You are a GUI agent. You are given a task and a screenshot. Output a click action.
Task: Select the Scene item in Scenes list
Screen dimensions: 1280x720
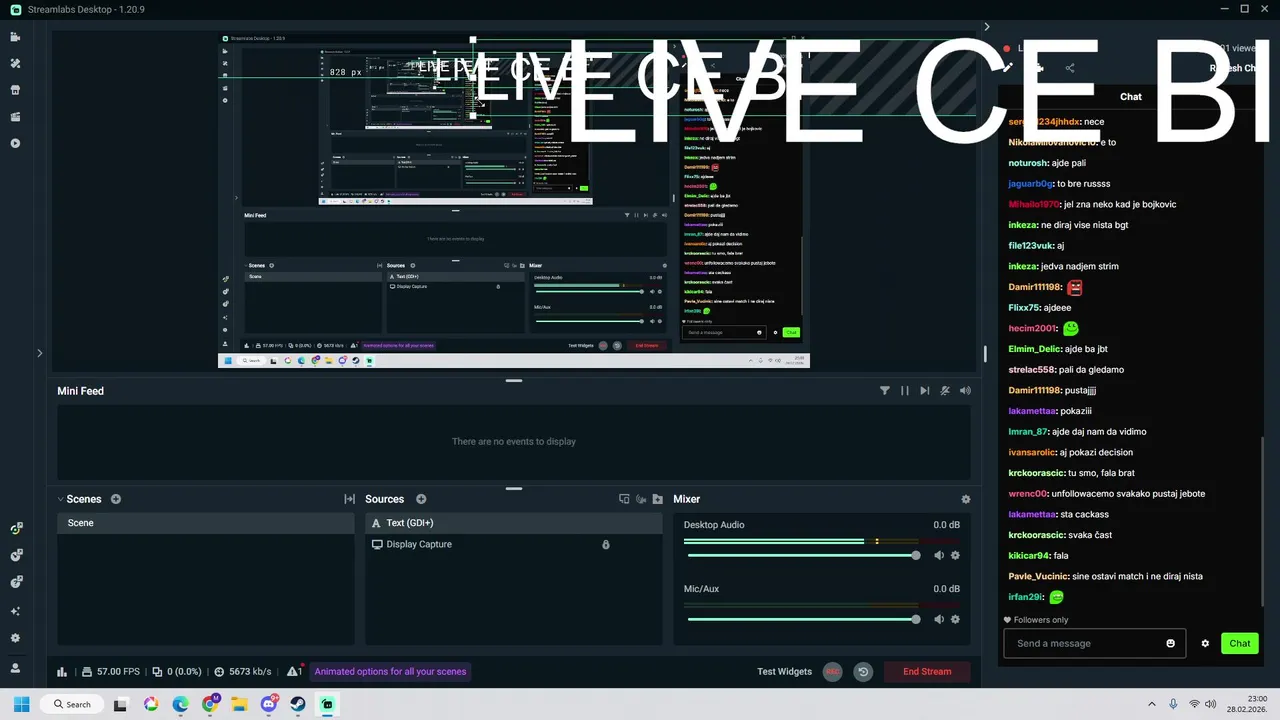point(206,523)
